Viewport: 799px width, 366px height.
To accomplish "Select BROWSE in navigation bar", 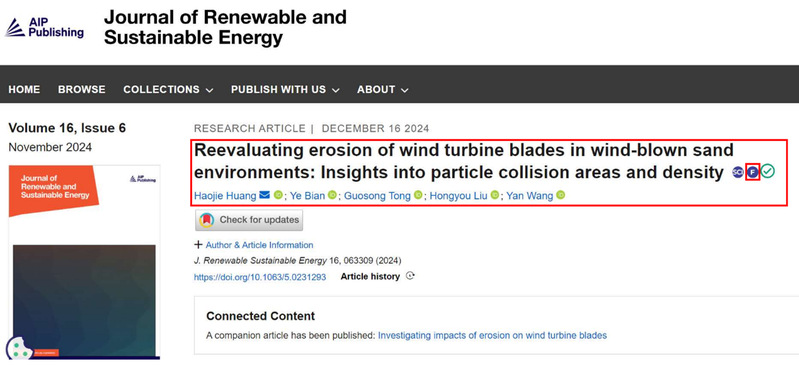I will click(x=82, y=90).
